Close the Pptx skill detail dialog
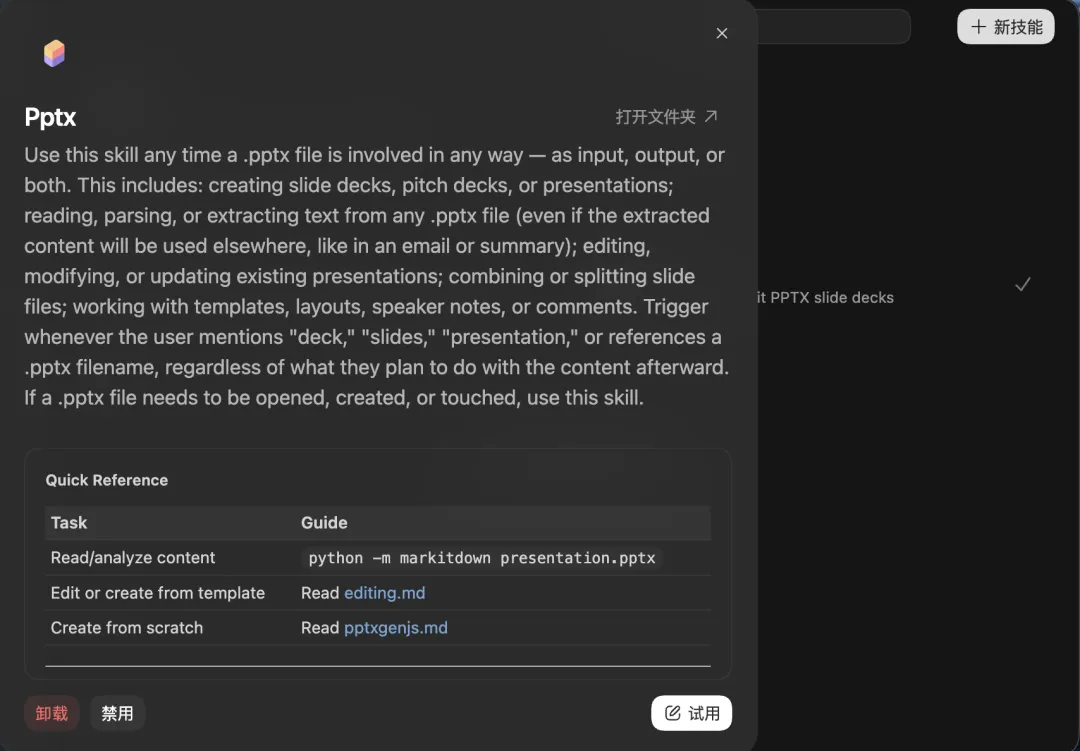 [722, 34]
